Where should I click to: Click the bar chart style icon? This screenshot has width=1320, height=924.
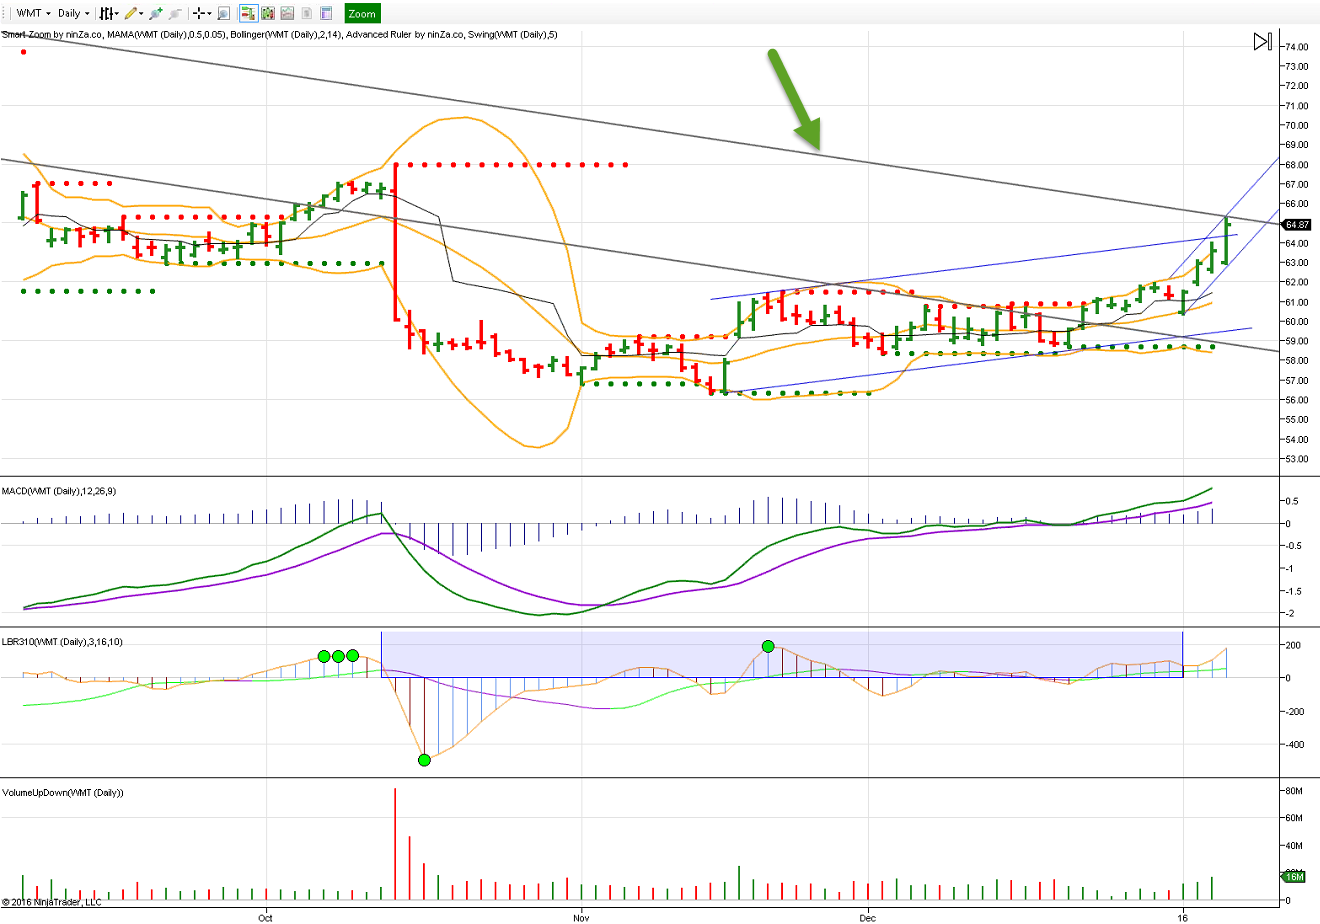[x=105, y=13]
